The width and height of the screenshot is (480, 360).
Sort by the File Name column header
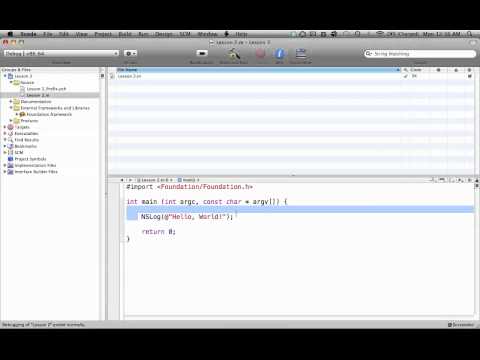coord(258,70)
